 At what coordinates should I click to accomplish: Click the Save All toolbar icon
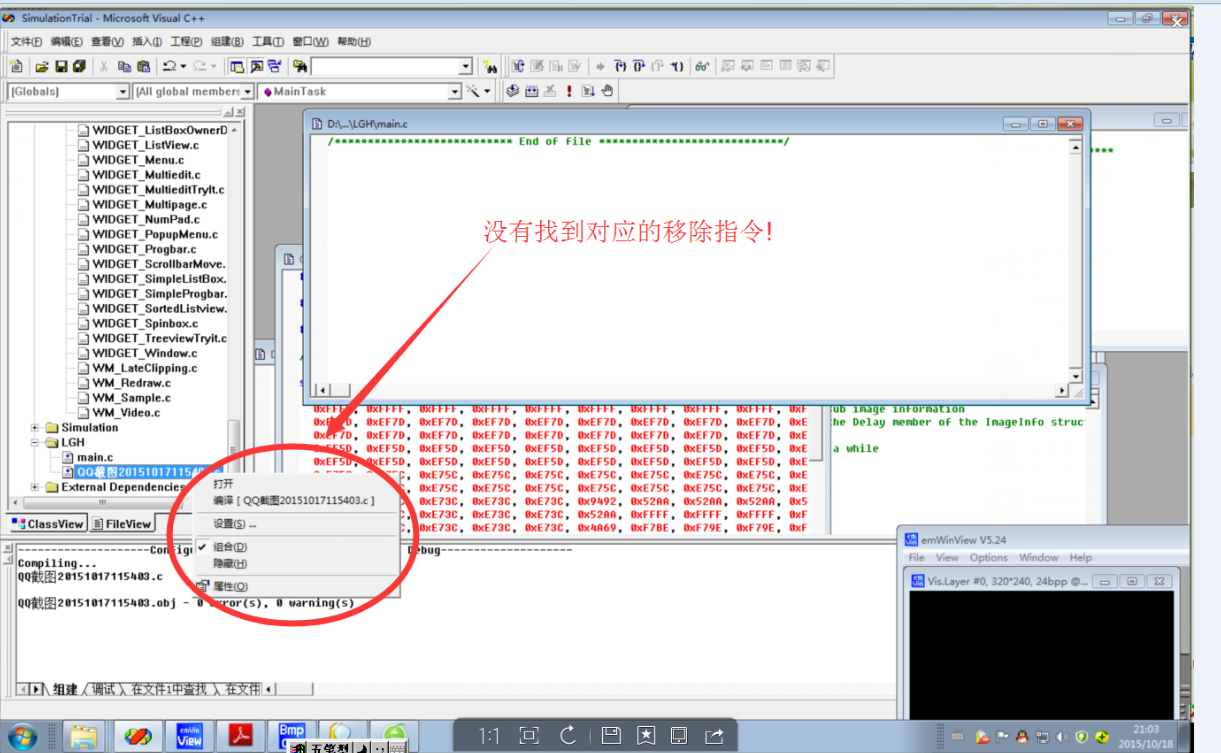[79, 67]
